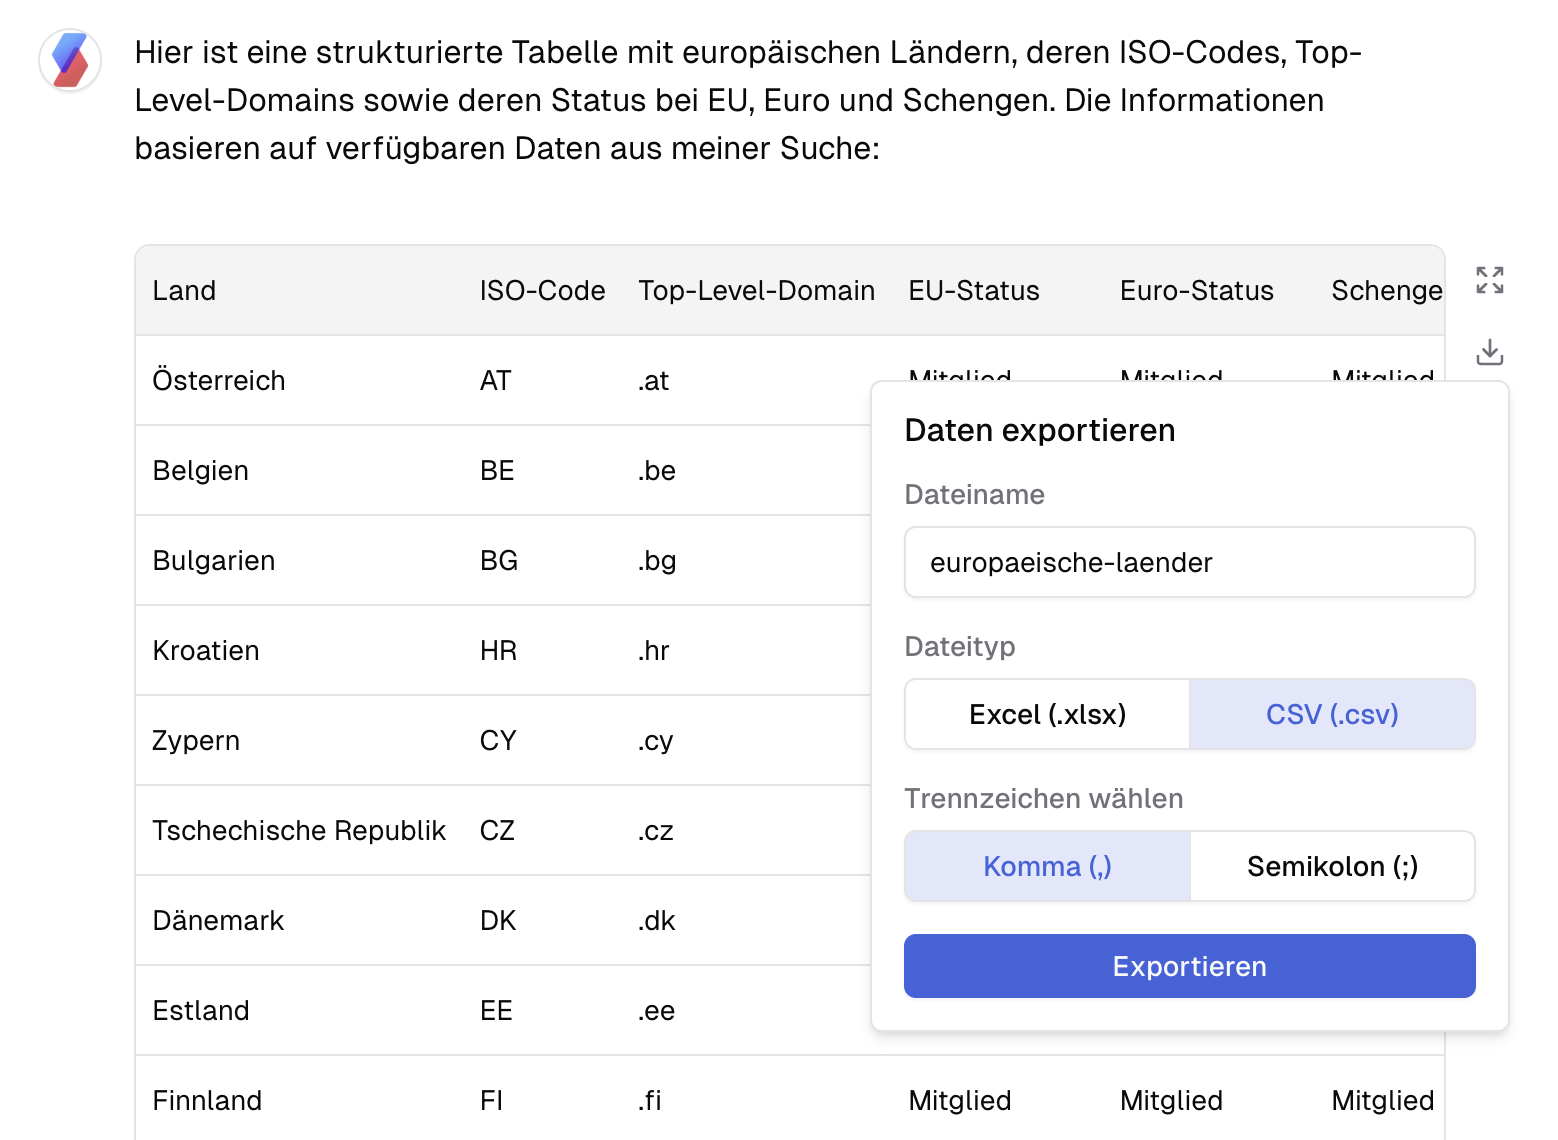Choose Komma as the separator

(x=1047, y=866)
